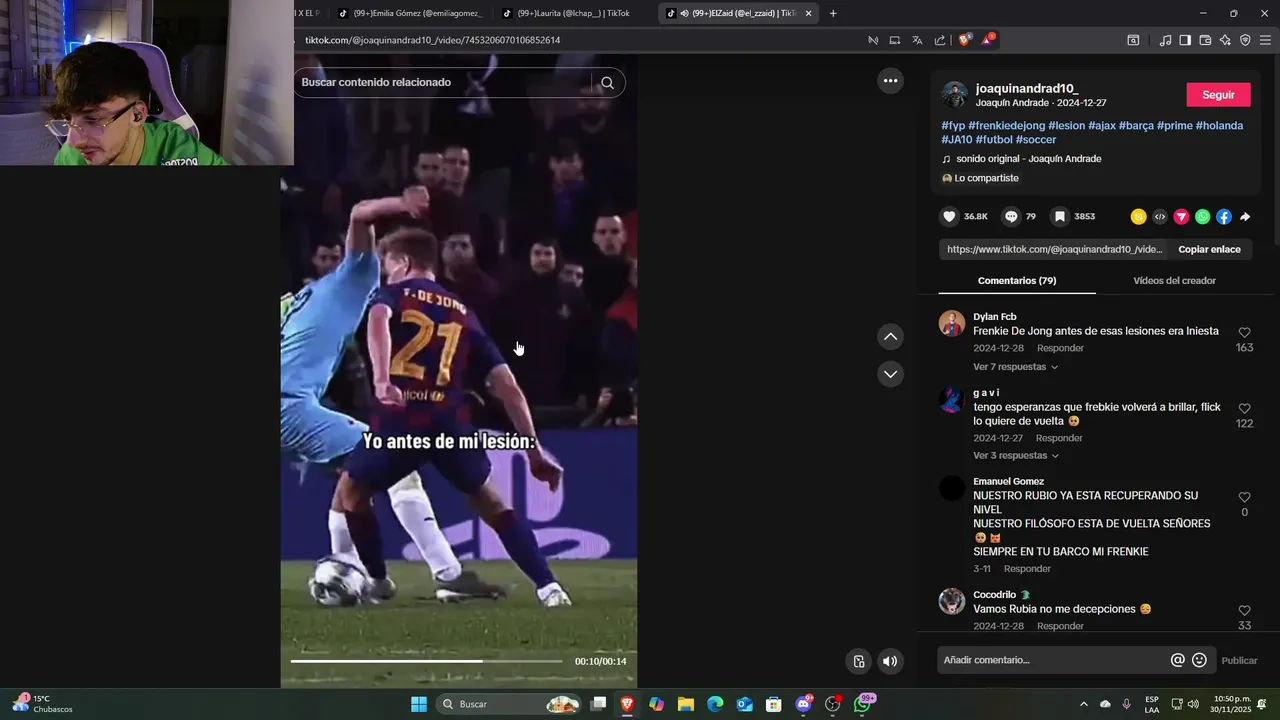Open the emoji picker in comment box
This screenshot has height=720, width=1280.
coord(1199,660)
